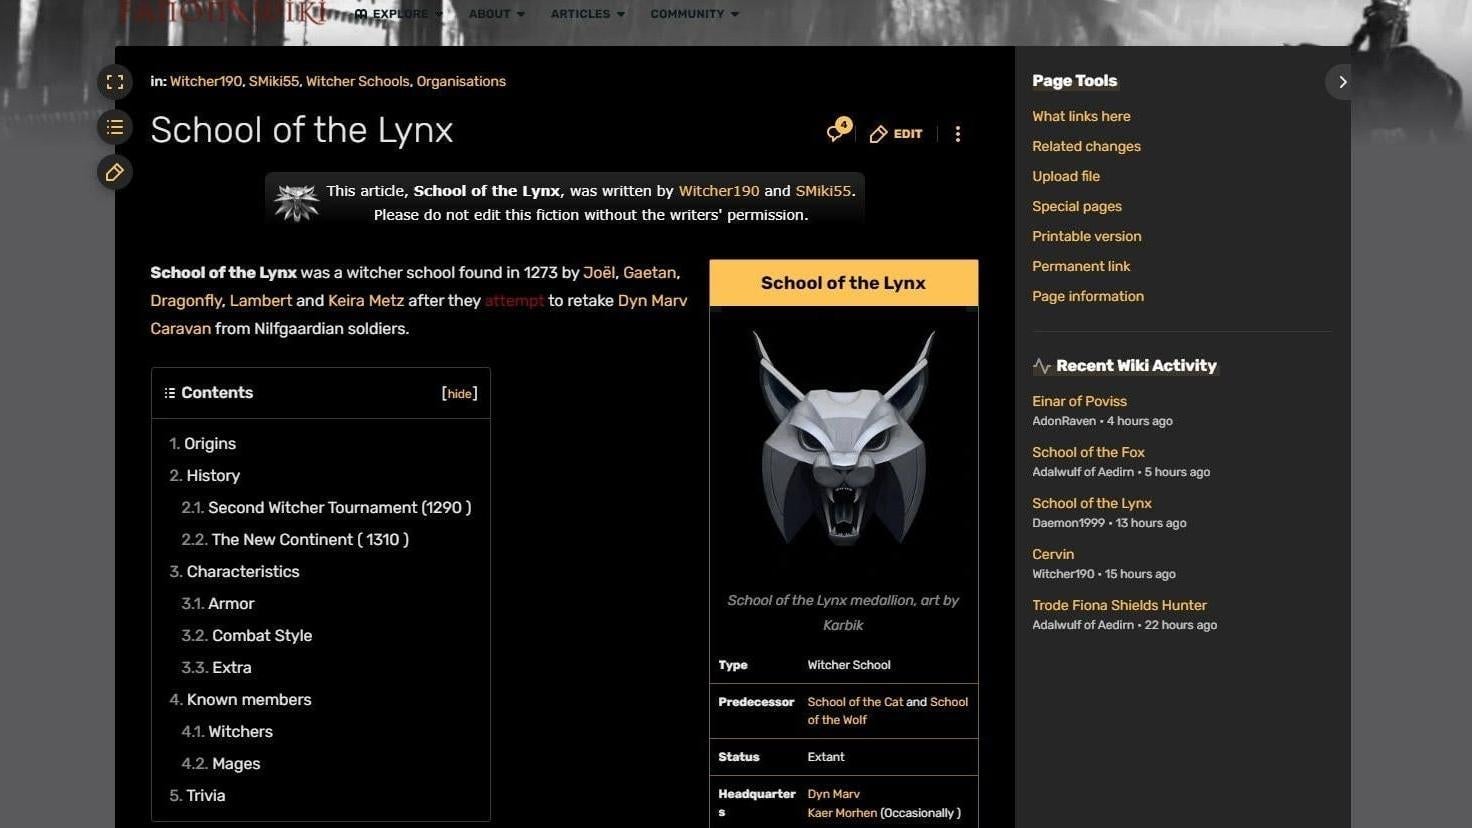The height and width of the screenshot is (828, 1472).
Task: Click the EDIT pencil icon
Action: pos(878,133)
